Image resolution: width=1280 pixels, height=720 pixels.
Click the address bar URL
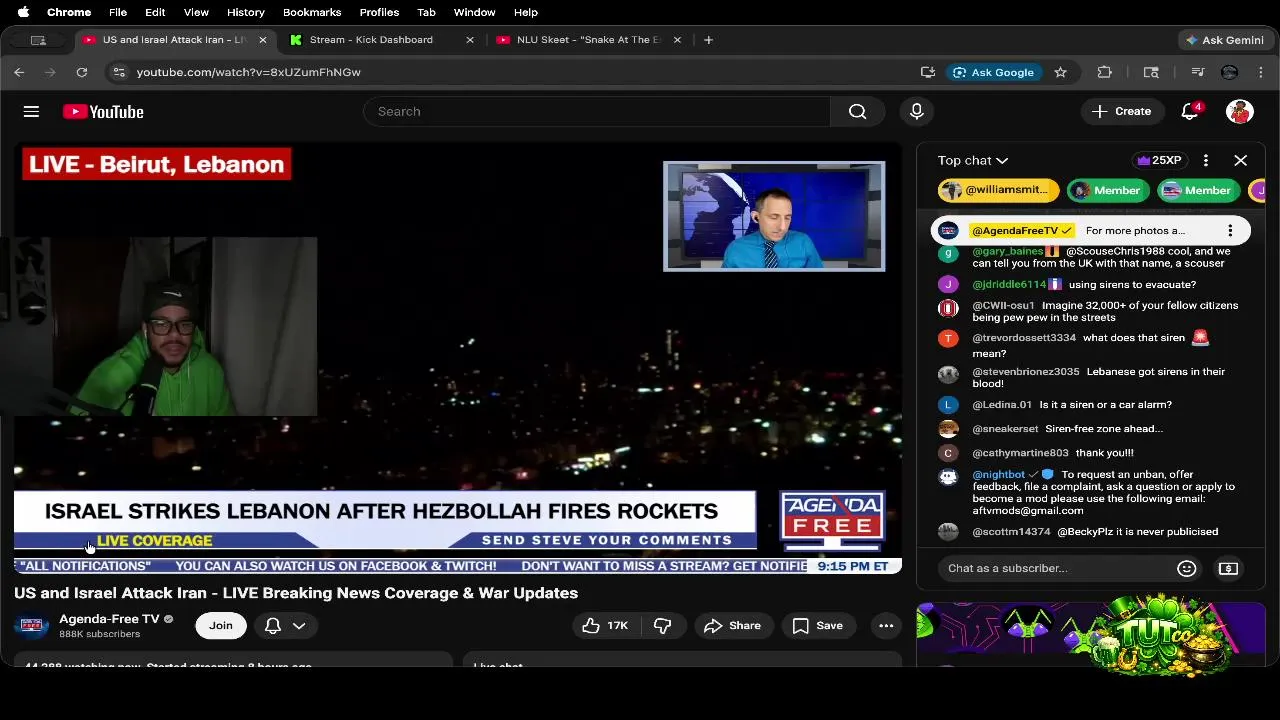[249, 72]
